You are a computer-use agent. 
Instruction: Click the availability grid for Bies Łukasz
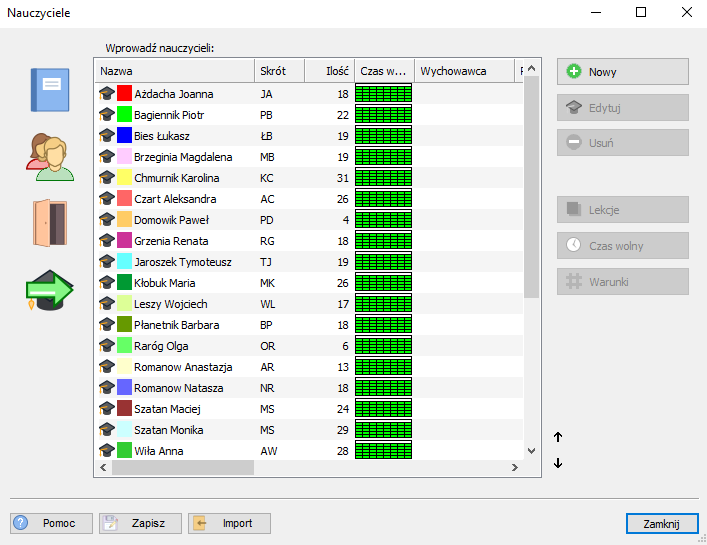383,136
